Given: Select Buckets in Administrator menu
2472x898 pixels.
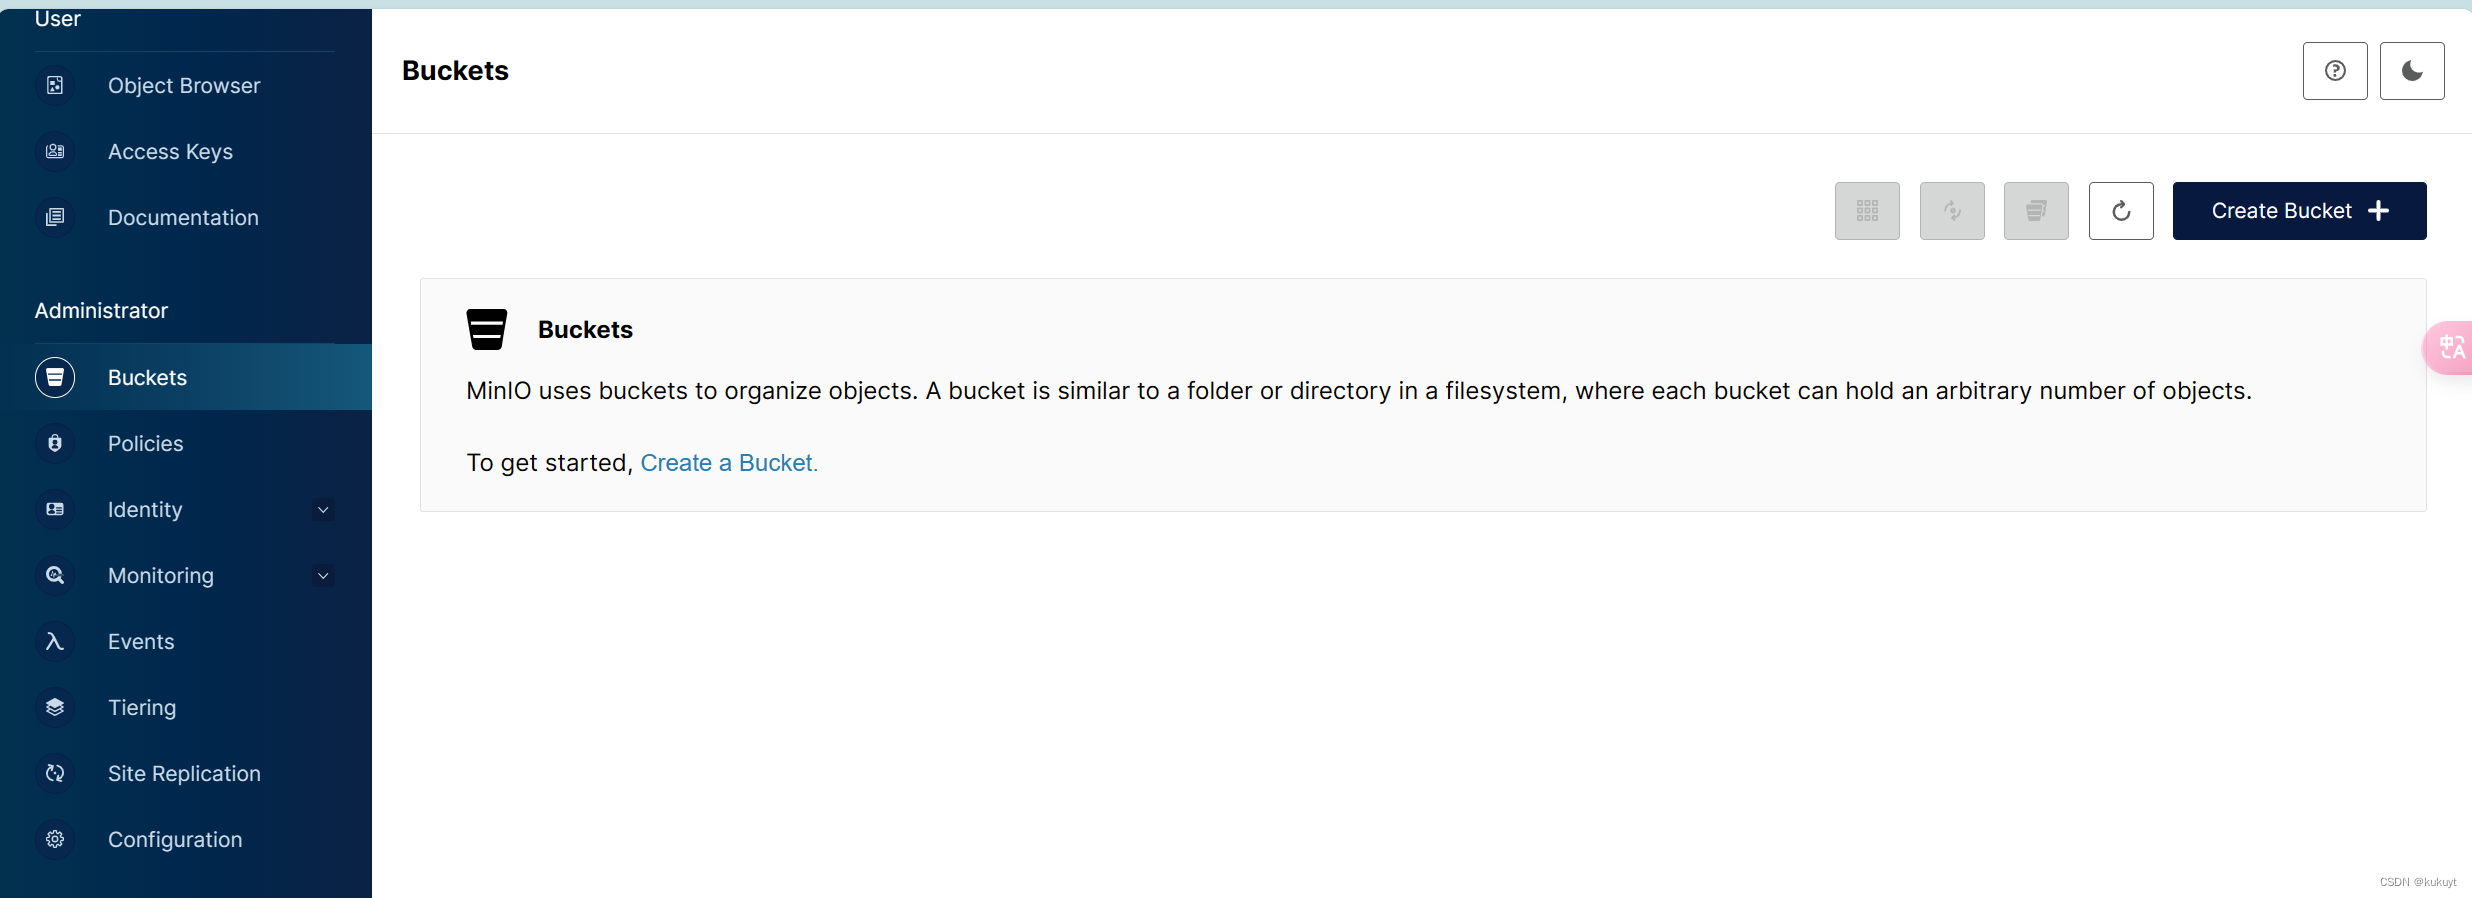Looking at the screenshot, I should tap(186, 377).
